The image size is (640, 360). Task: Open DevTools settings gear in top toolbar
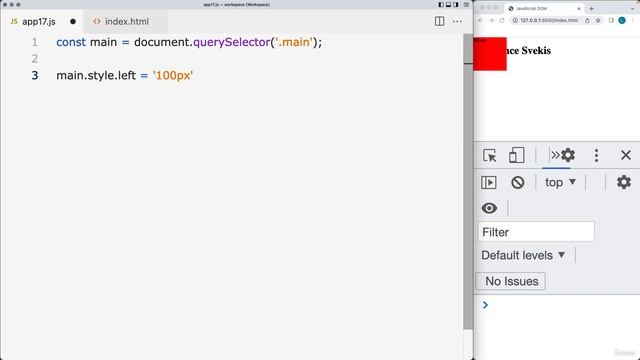(x=568, y=155)
